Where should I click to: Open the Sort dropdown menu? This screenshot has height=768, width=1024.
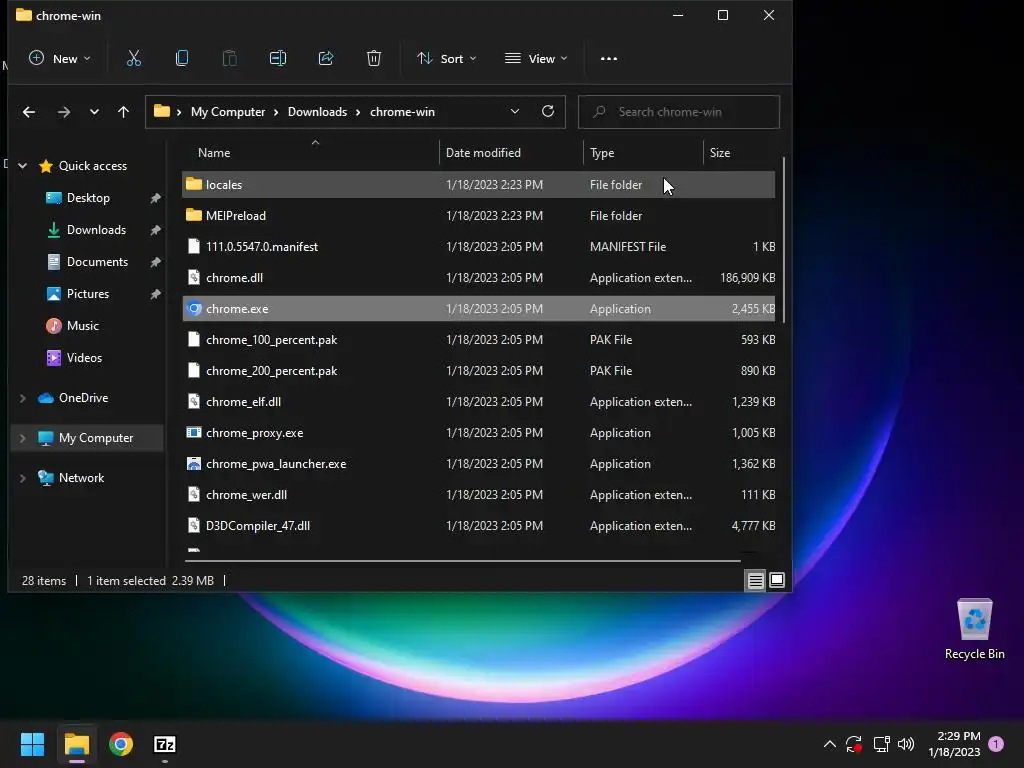coord(447,59)
